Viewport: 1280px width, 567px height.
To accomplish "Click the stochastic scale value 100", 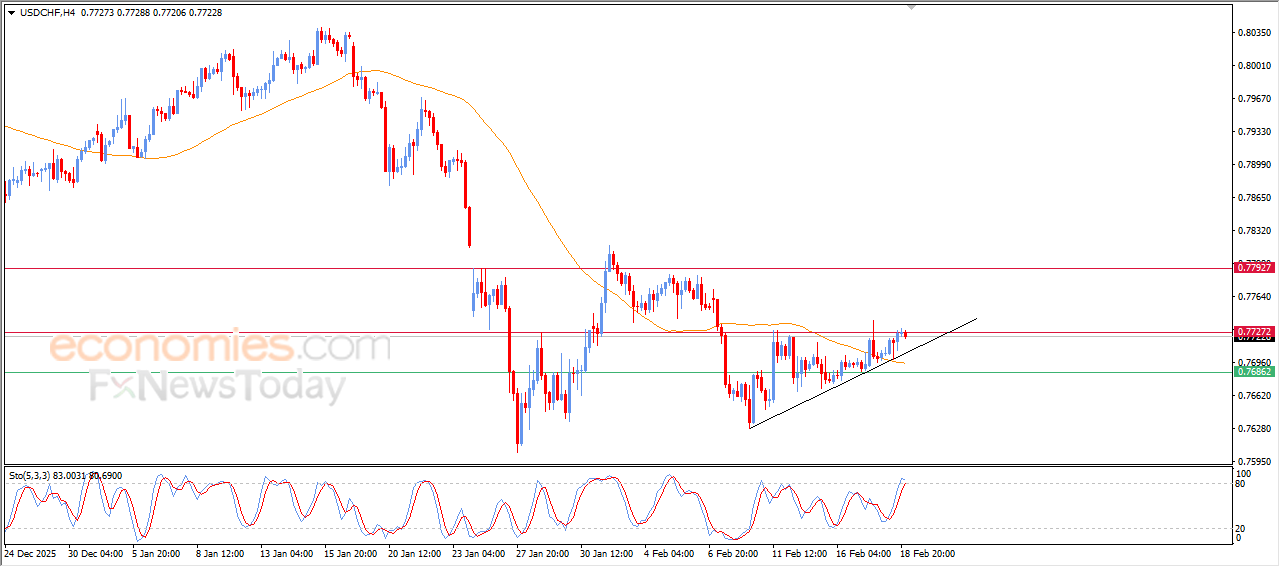I will click(x=1244, y=473).
